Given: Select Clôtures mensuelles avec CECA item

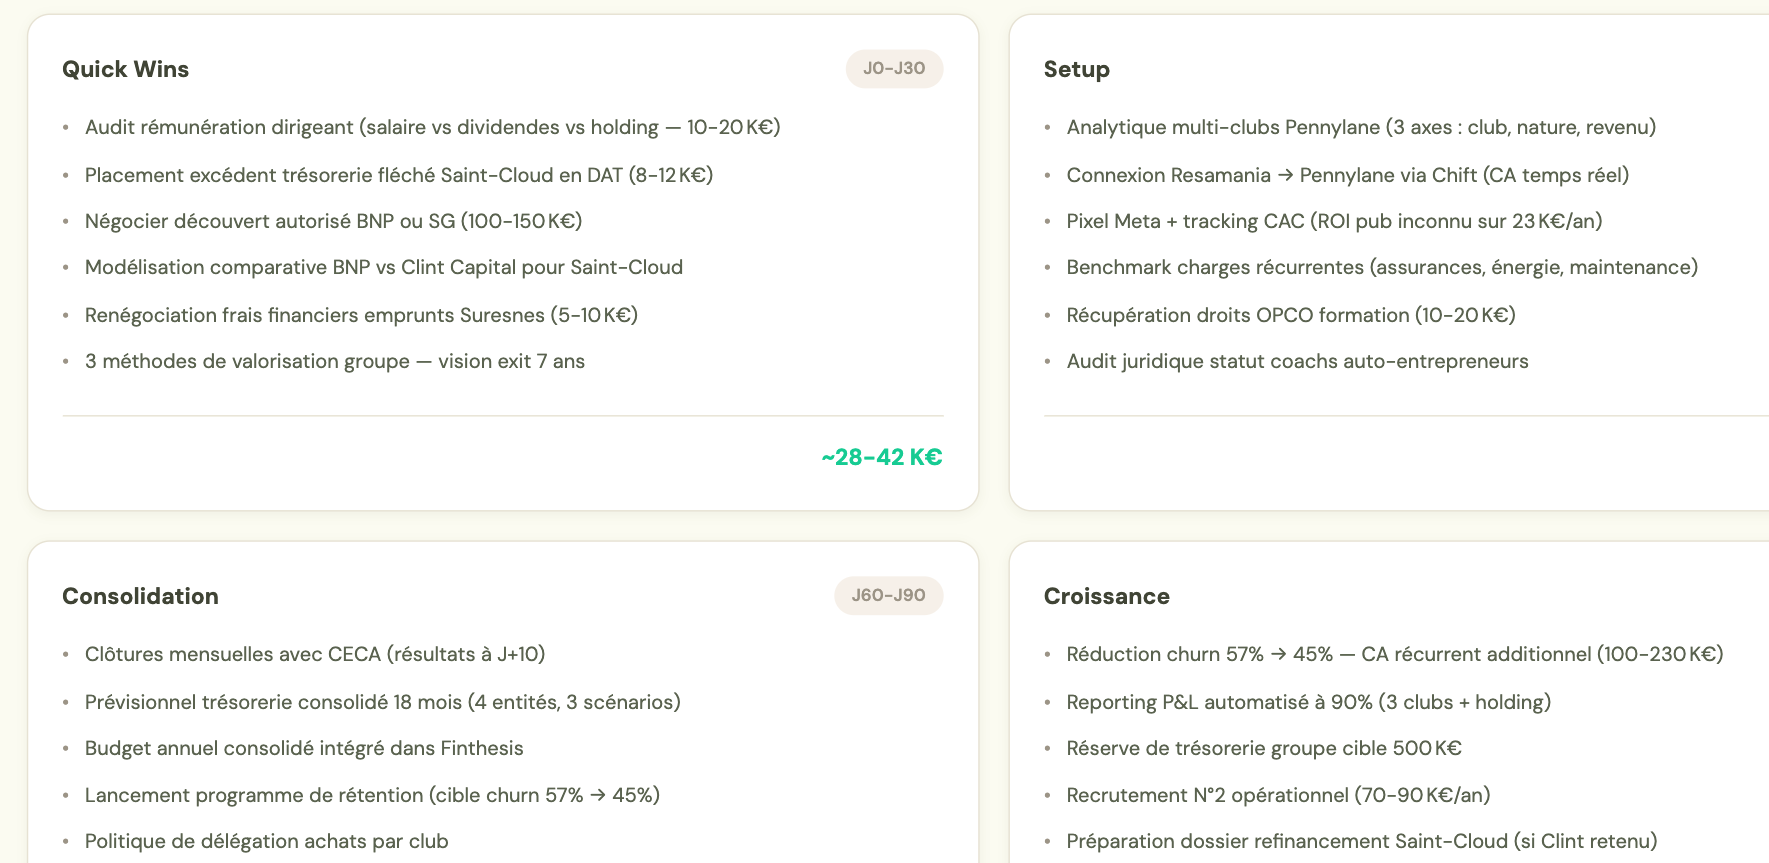Looking at the screenshot, I should (x=315, y=654).
